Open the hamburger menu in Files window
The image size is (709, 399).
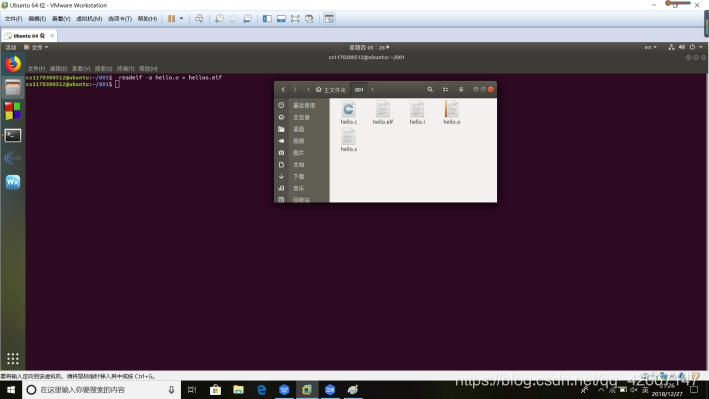pos(461,90)
